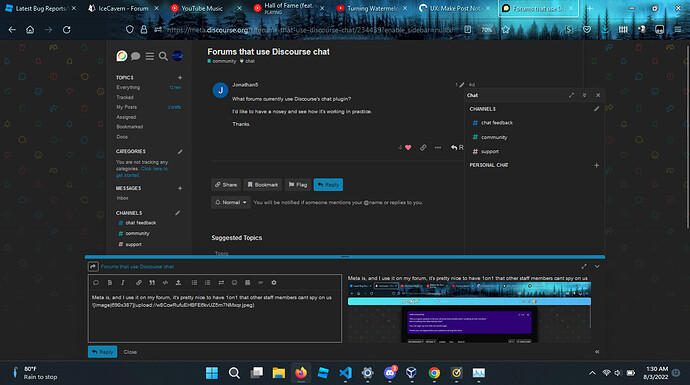Create new message with Messages plus icon
The image size is (690, 385).
coord(180,188)
